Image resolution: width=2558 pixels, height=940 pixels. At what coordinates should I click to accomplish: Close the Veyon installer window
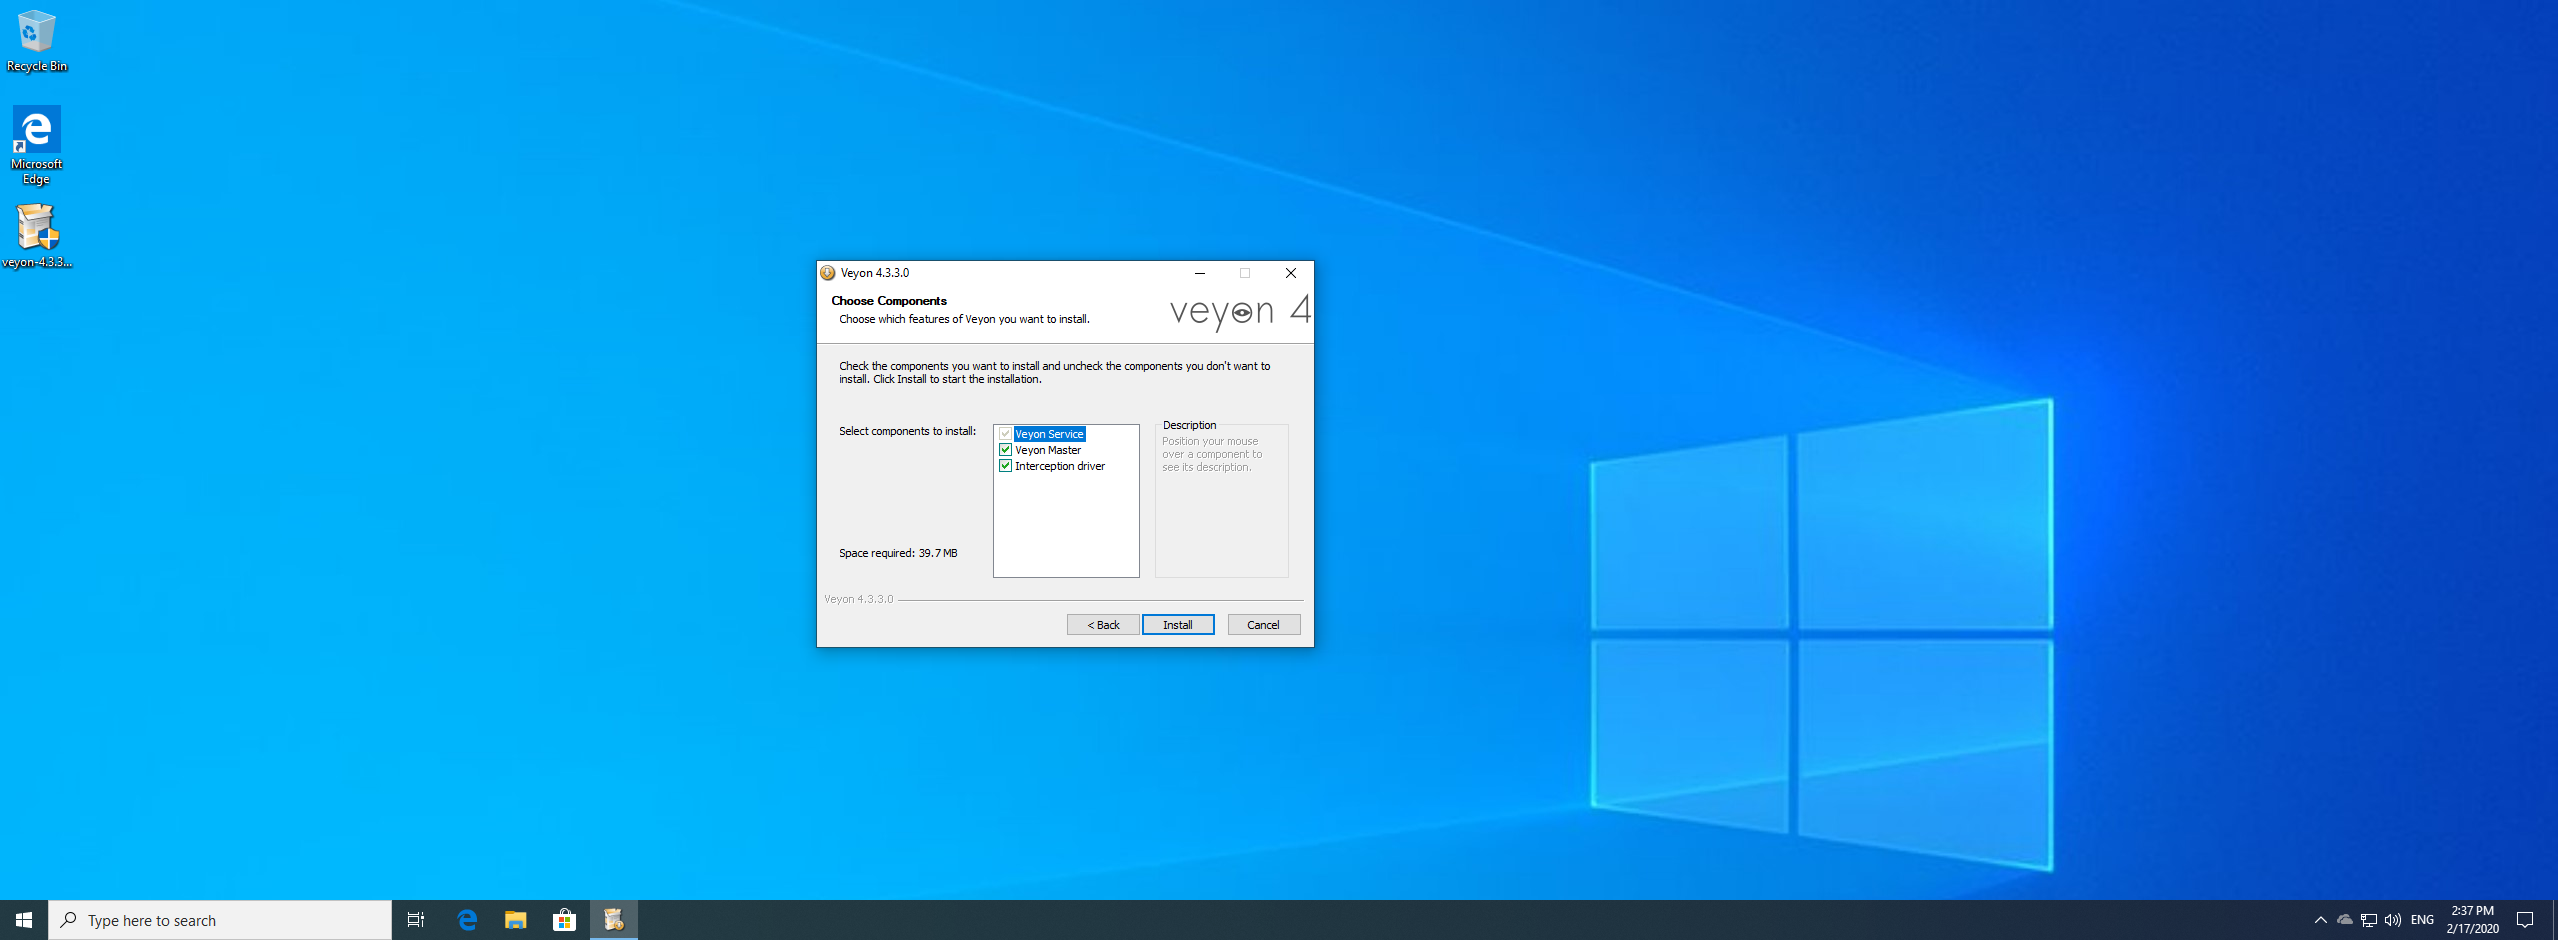point(1291,273)
